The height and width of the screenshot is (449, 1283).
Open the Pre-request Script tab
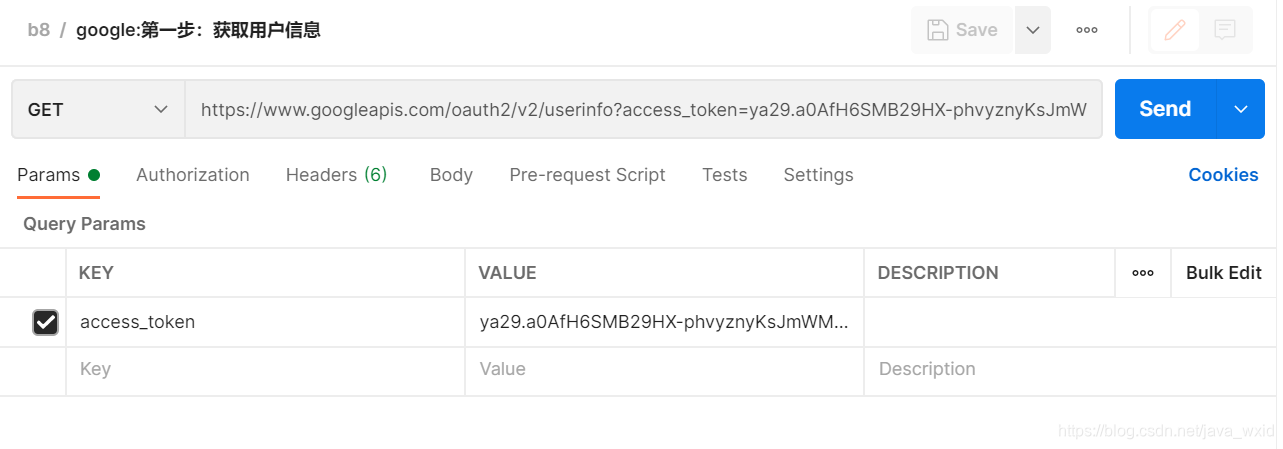[587, 175]
